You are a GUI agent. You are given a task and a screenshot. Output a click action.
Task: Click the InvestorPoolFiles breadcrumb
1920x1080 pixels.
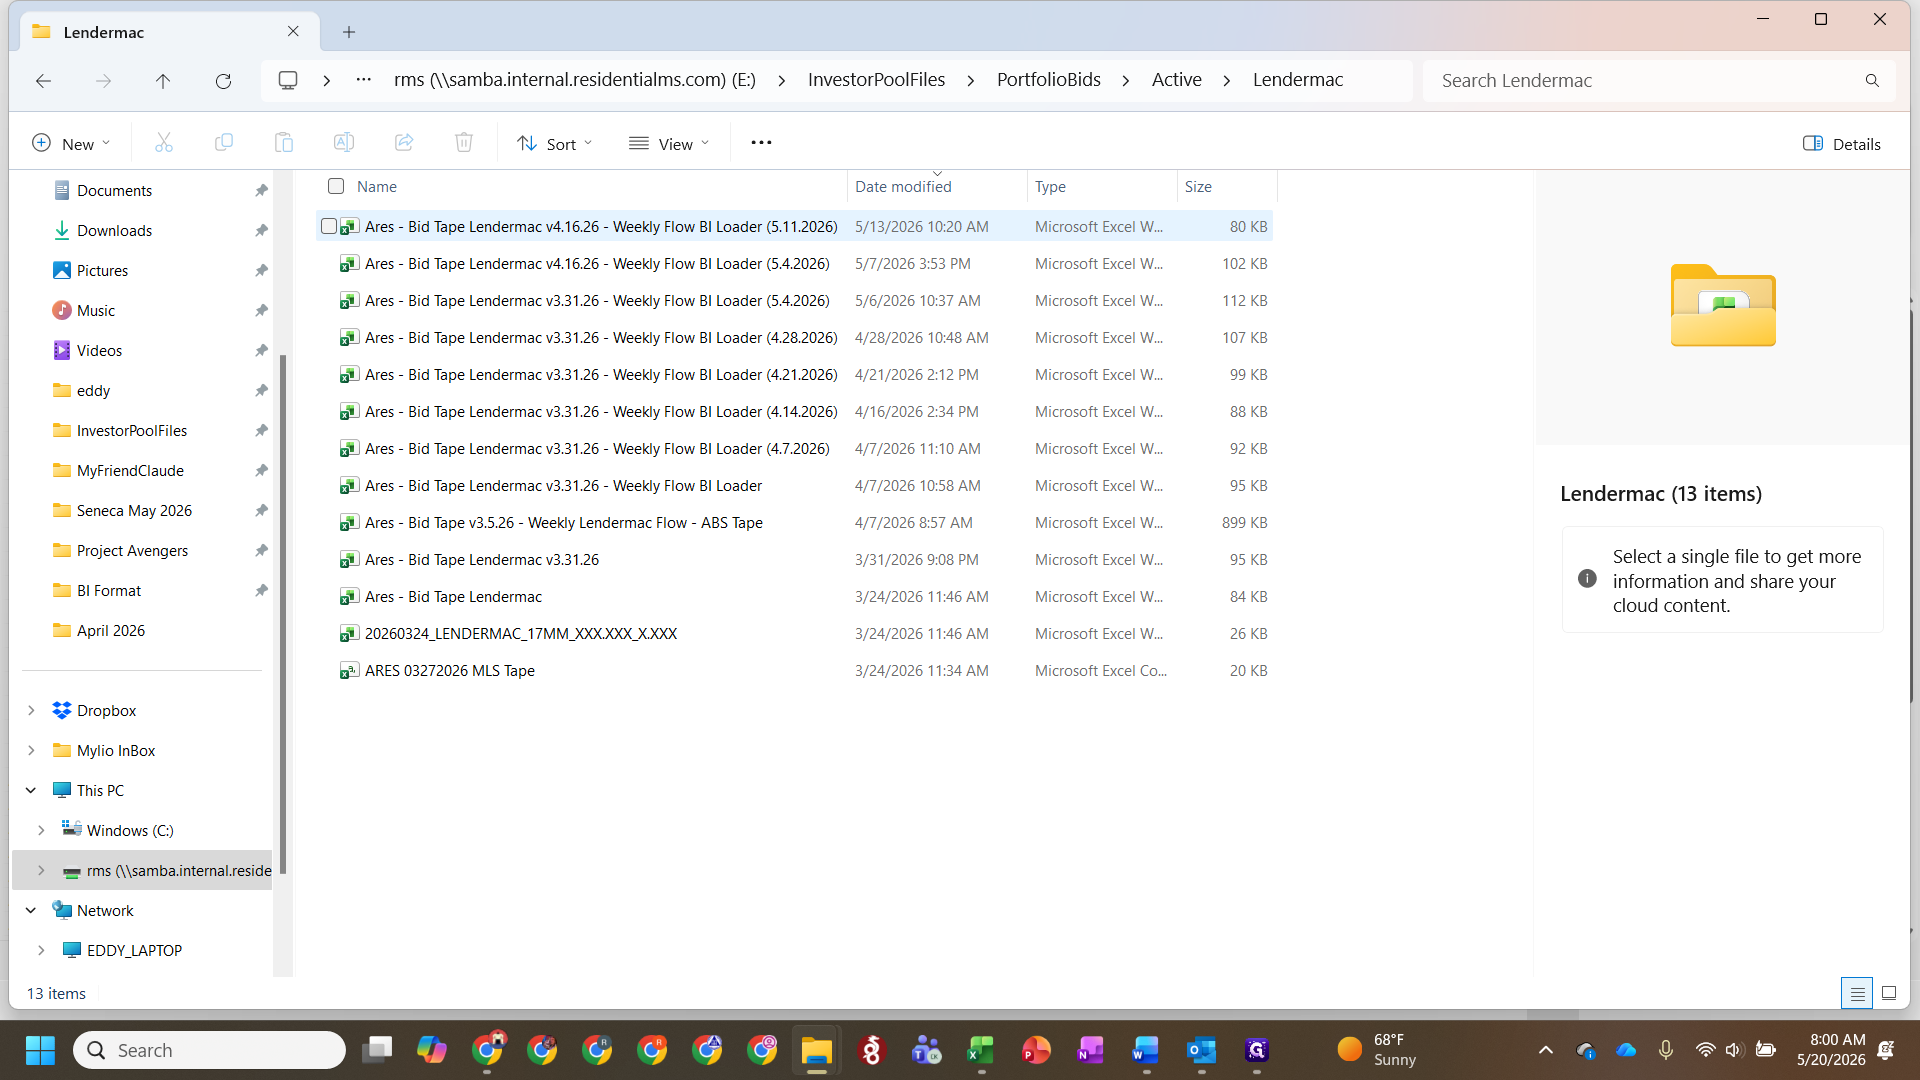tap(876, 80)
